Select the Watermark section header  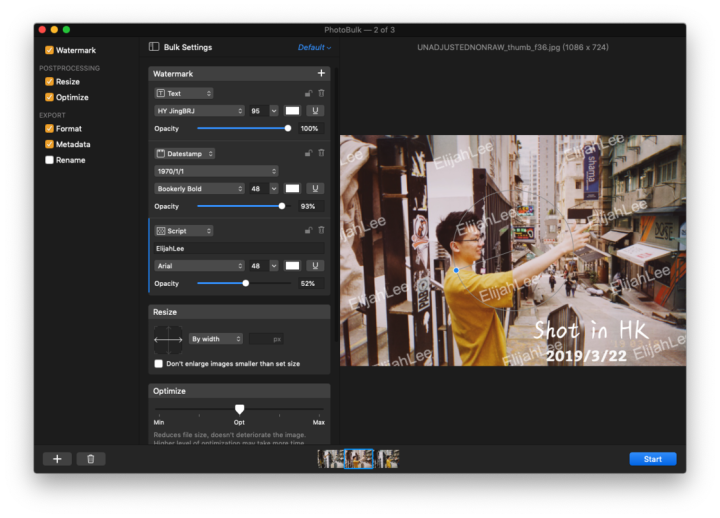coord(239,73)
